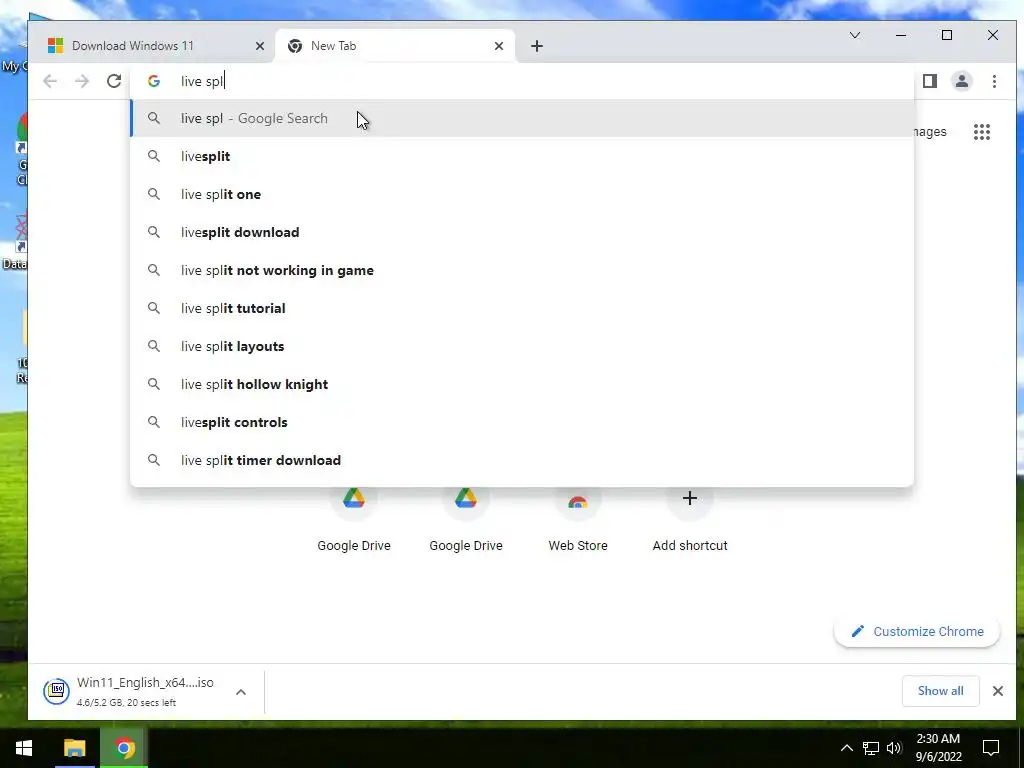Click search icon beside 'livesplit' suggestion
Image resolution: width=1024 pixels, height=768 pixels.
point(153,156)
